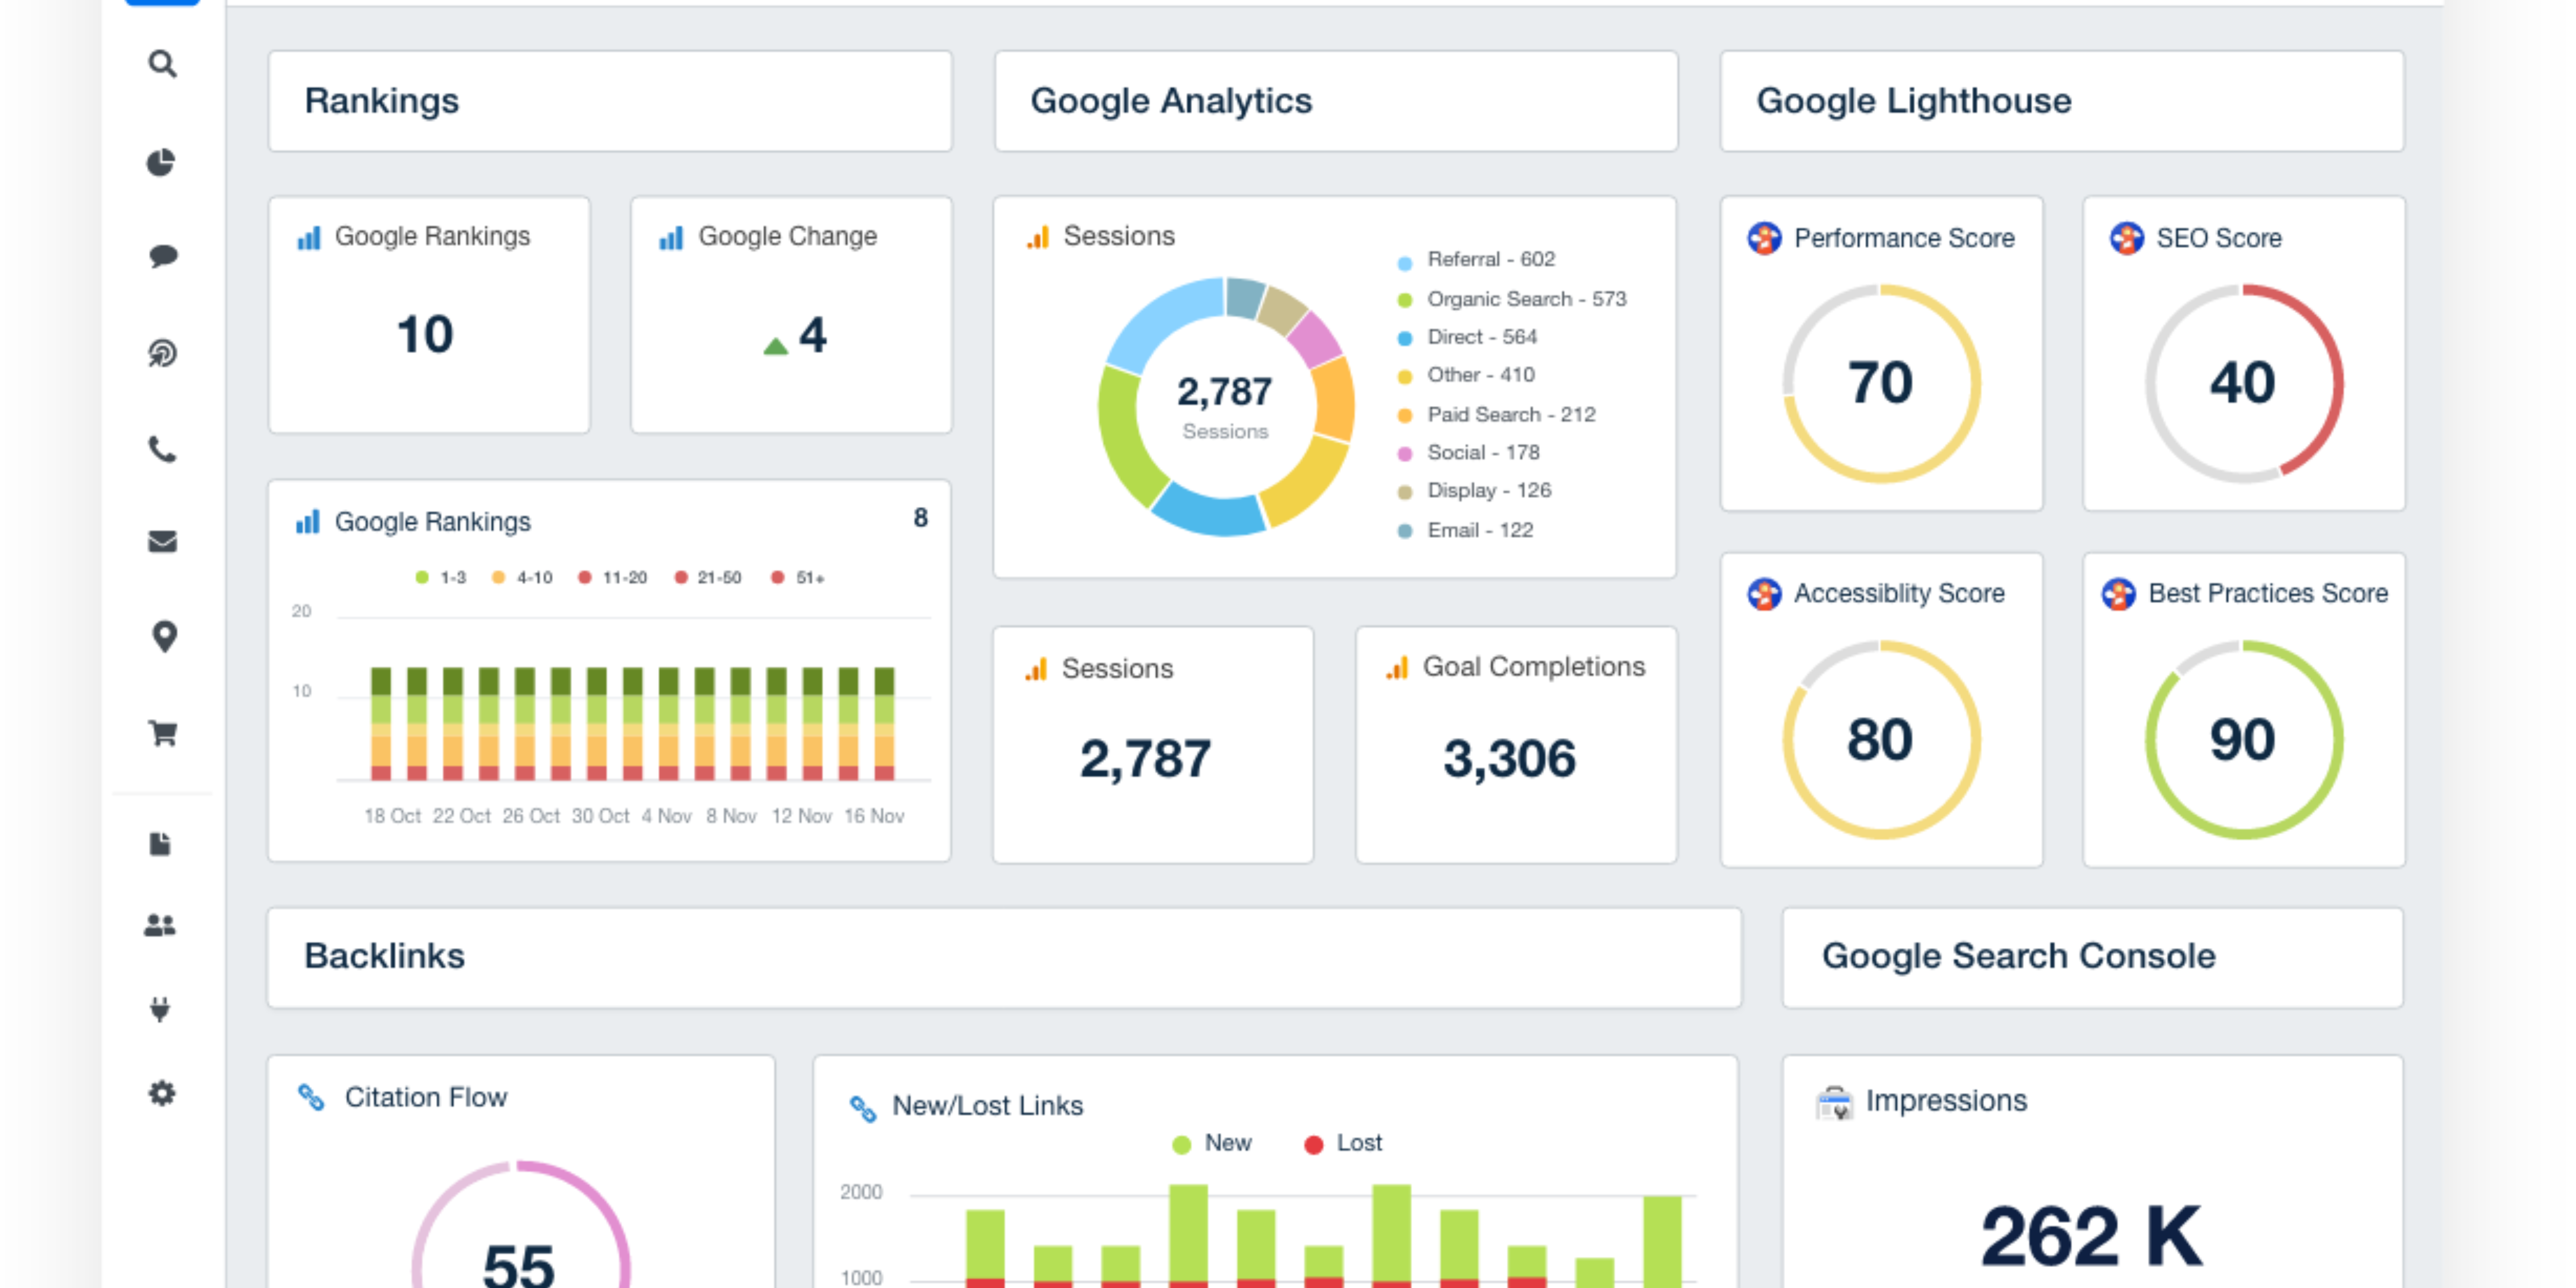Click bar chart icon beside Google Change
Screen dimensions: 2576x1288
[671, 238]
